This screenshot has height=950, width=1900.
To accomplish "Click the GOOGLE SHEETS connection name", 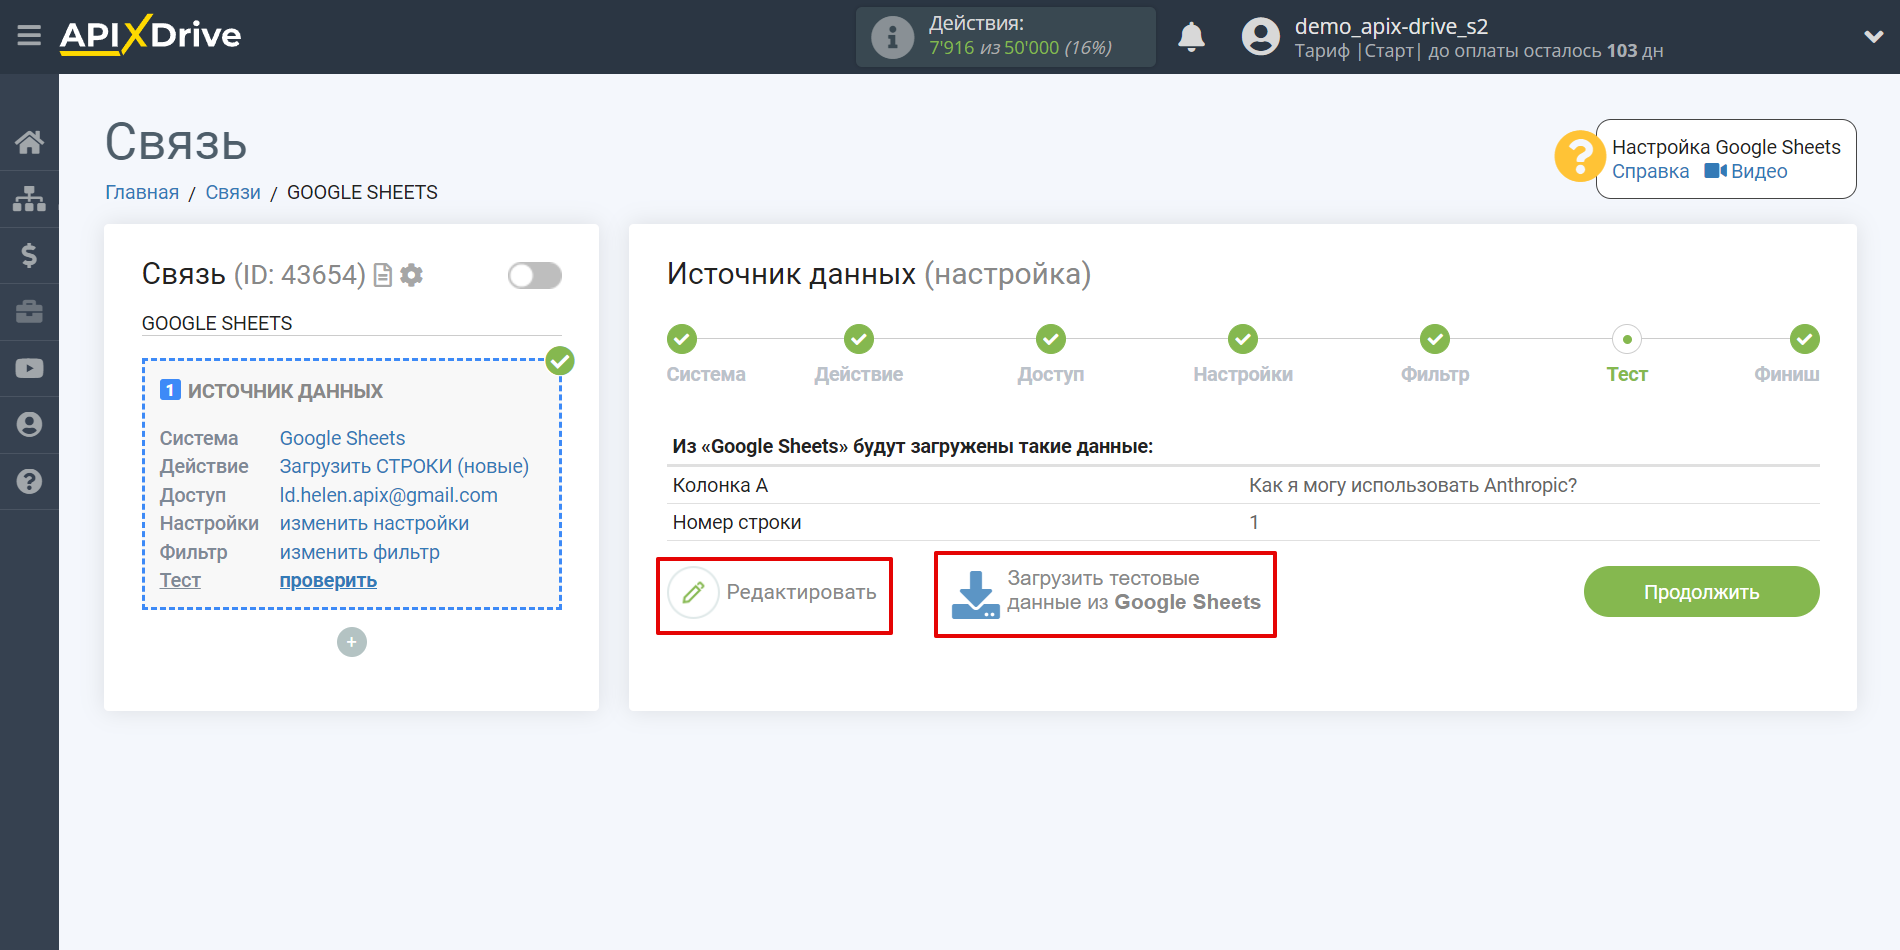I will [x=217, y=323].
